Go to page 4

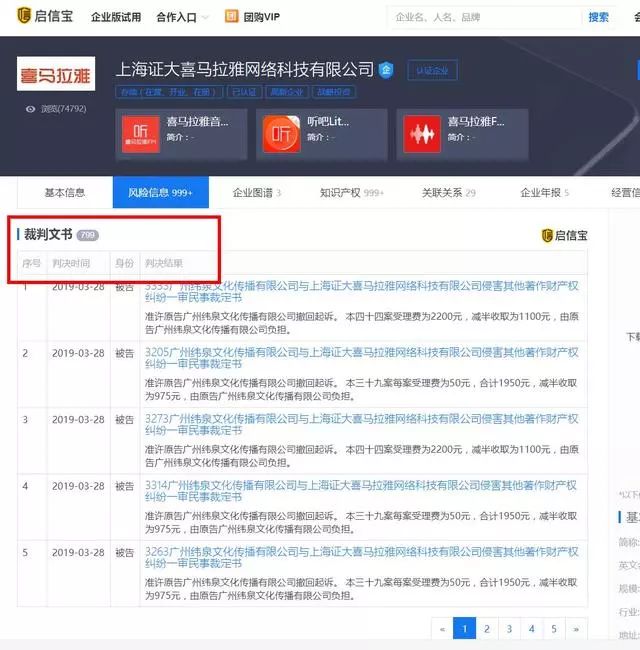coord(531,629)
